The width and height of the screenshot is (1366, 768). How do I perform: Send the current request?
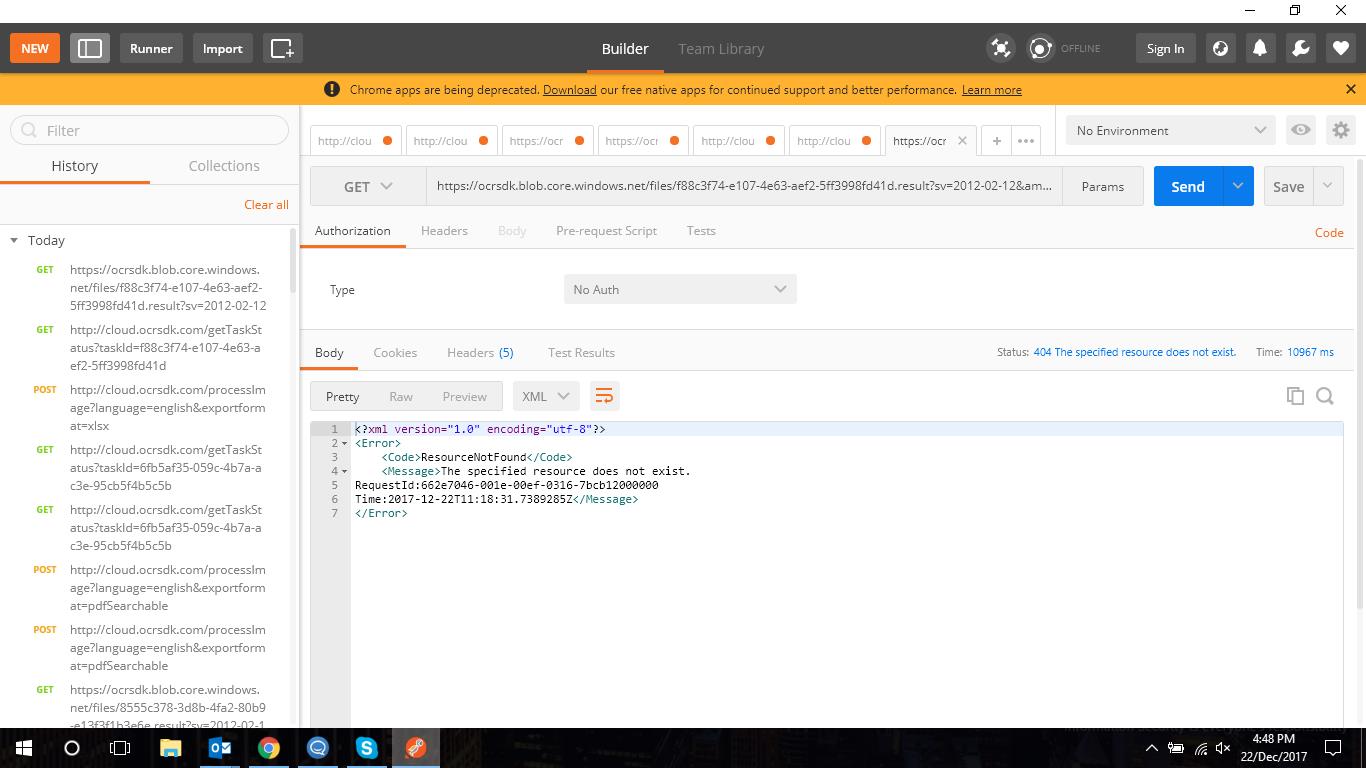1187,186
